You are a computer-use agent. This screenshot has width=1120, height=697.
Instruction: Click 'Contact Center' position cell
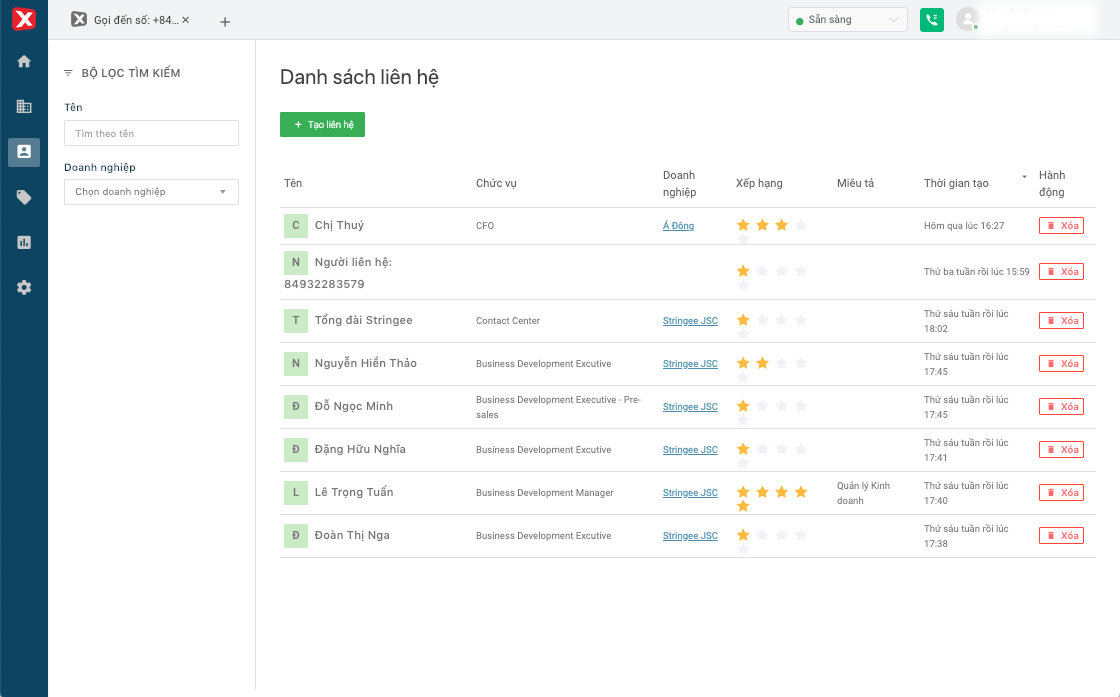tap(508, 321)
